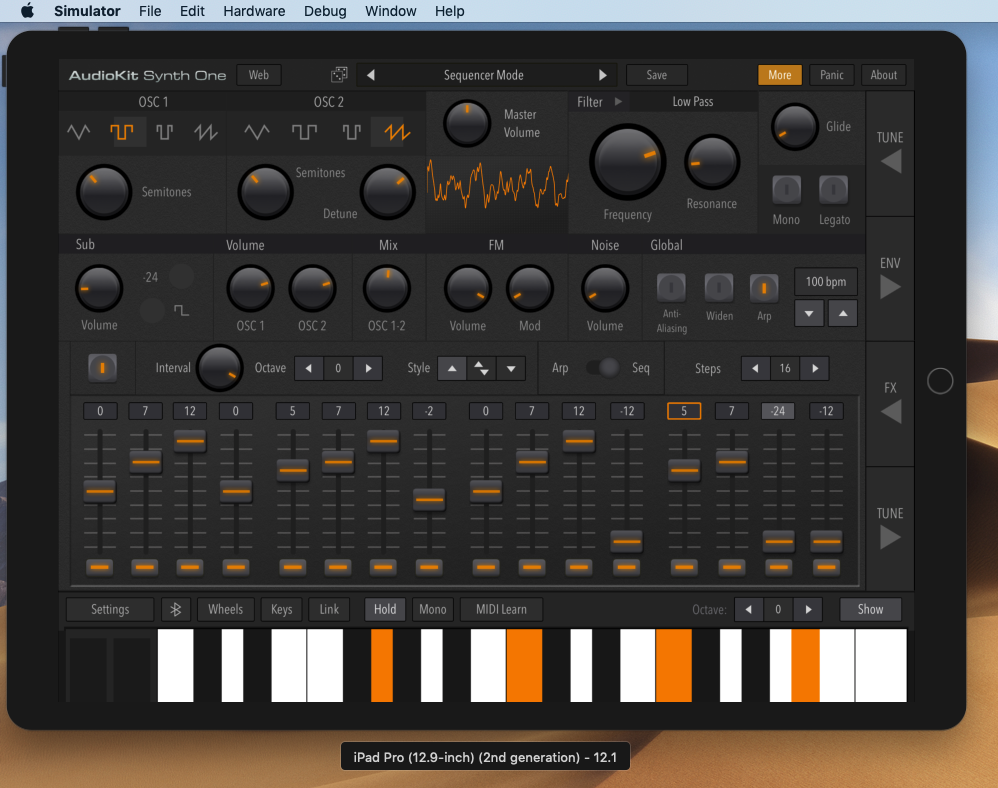Open the Simulator menu
This screenshot has height=788, width=998.
pyautogui.click(x=87, y=11)
